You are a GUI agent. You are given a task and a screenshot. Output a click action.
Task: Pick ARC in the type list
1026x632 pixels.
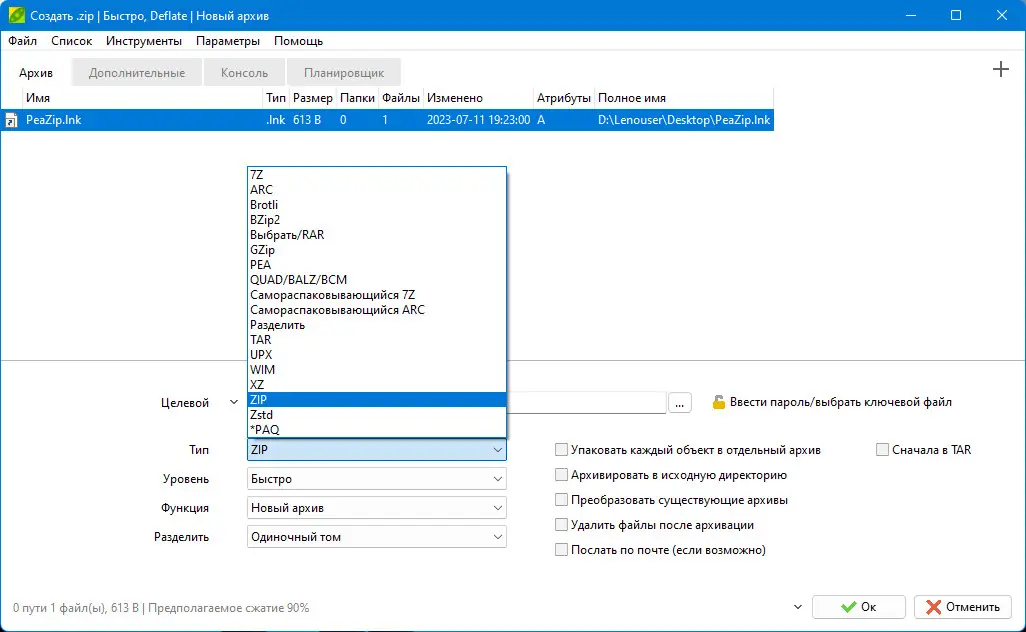pyautogui.click(x=376, y=190)
